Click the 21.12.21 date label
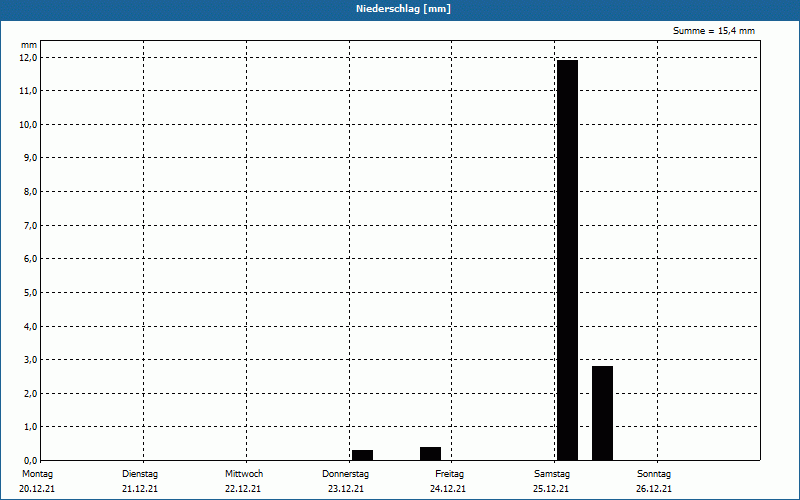Screen dimensions: 800x500 [x=140, y=489]
